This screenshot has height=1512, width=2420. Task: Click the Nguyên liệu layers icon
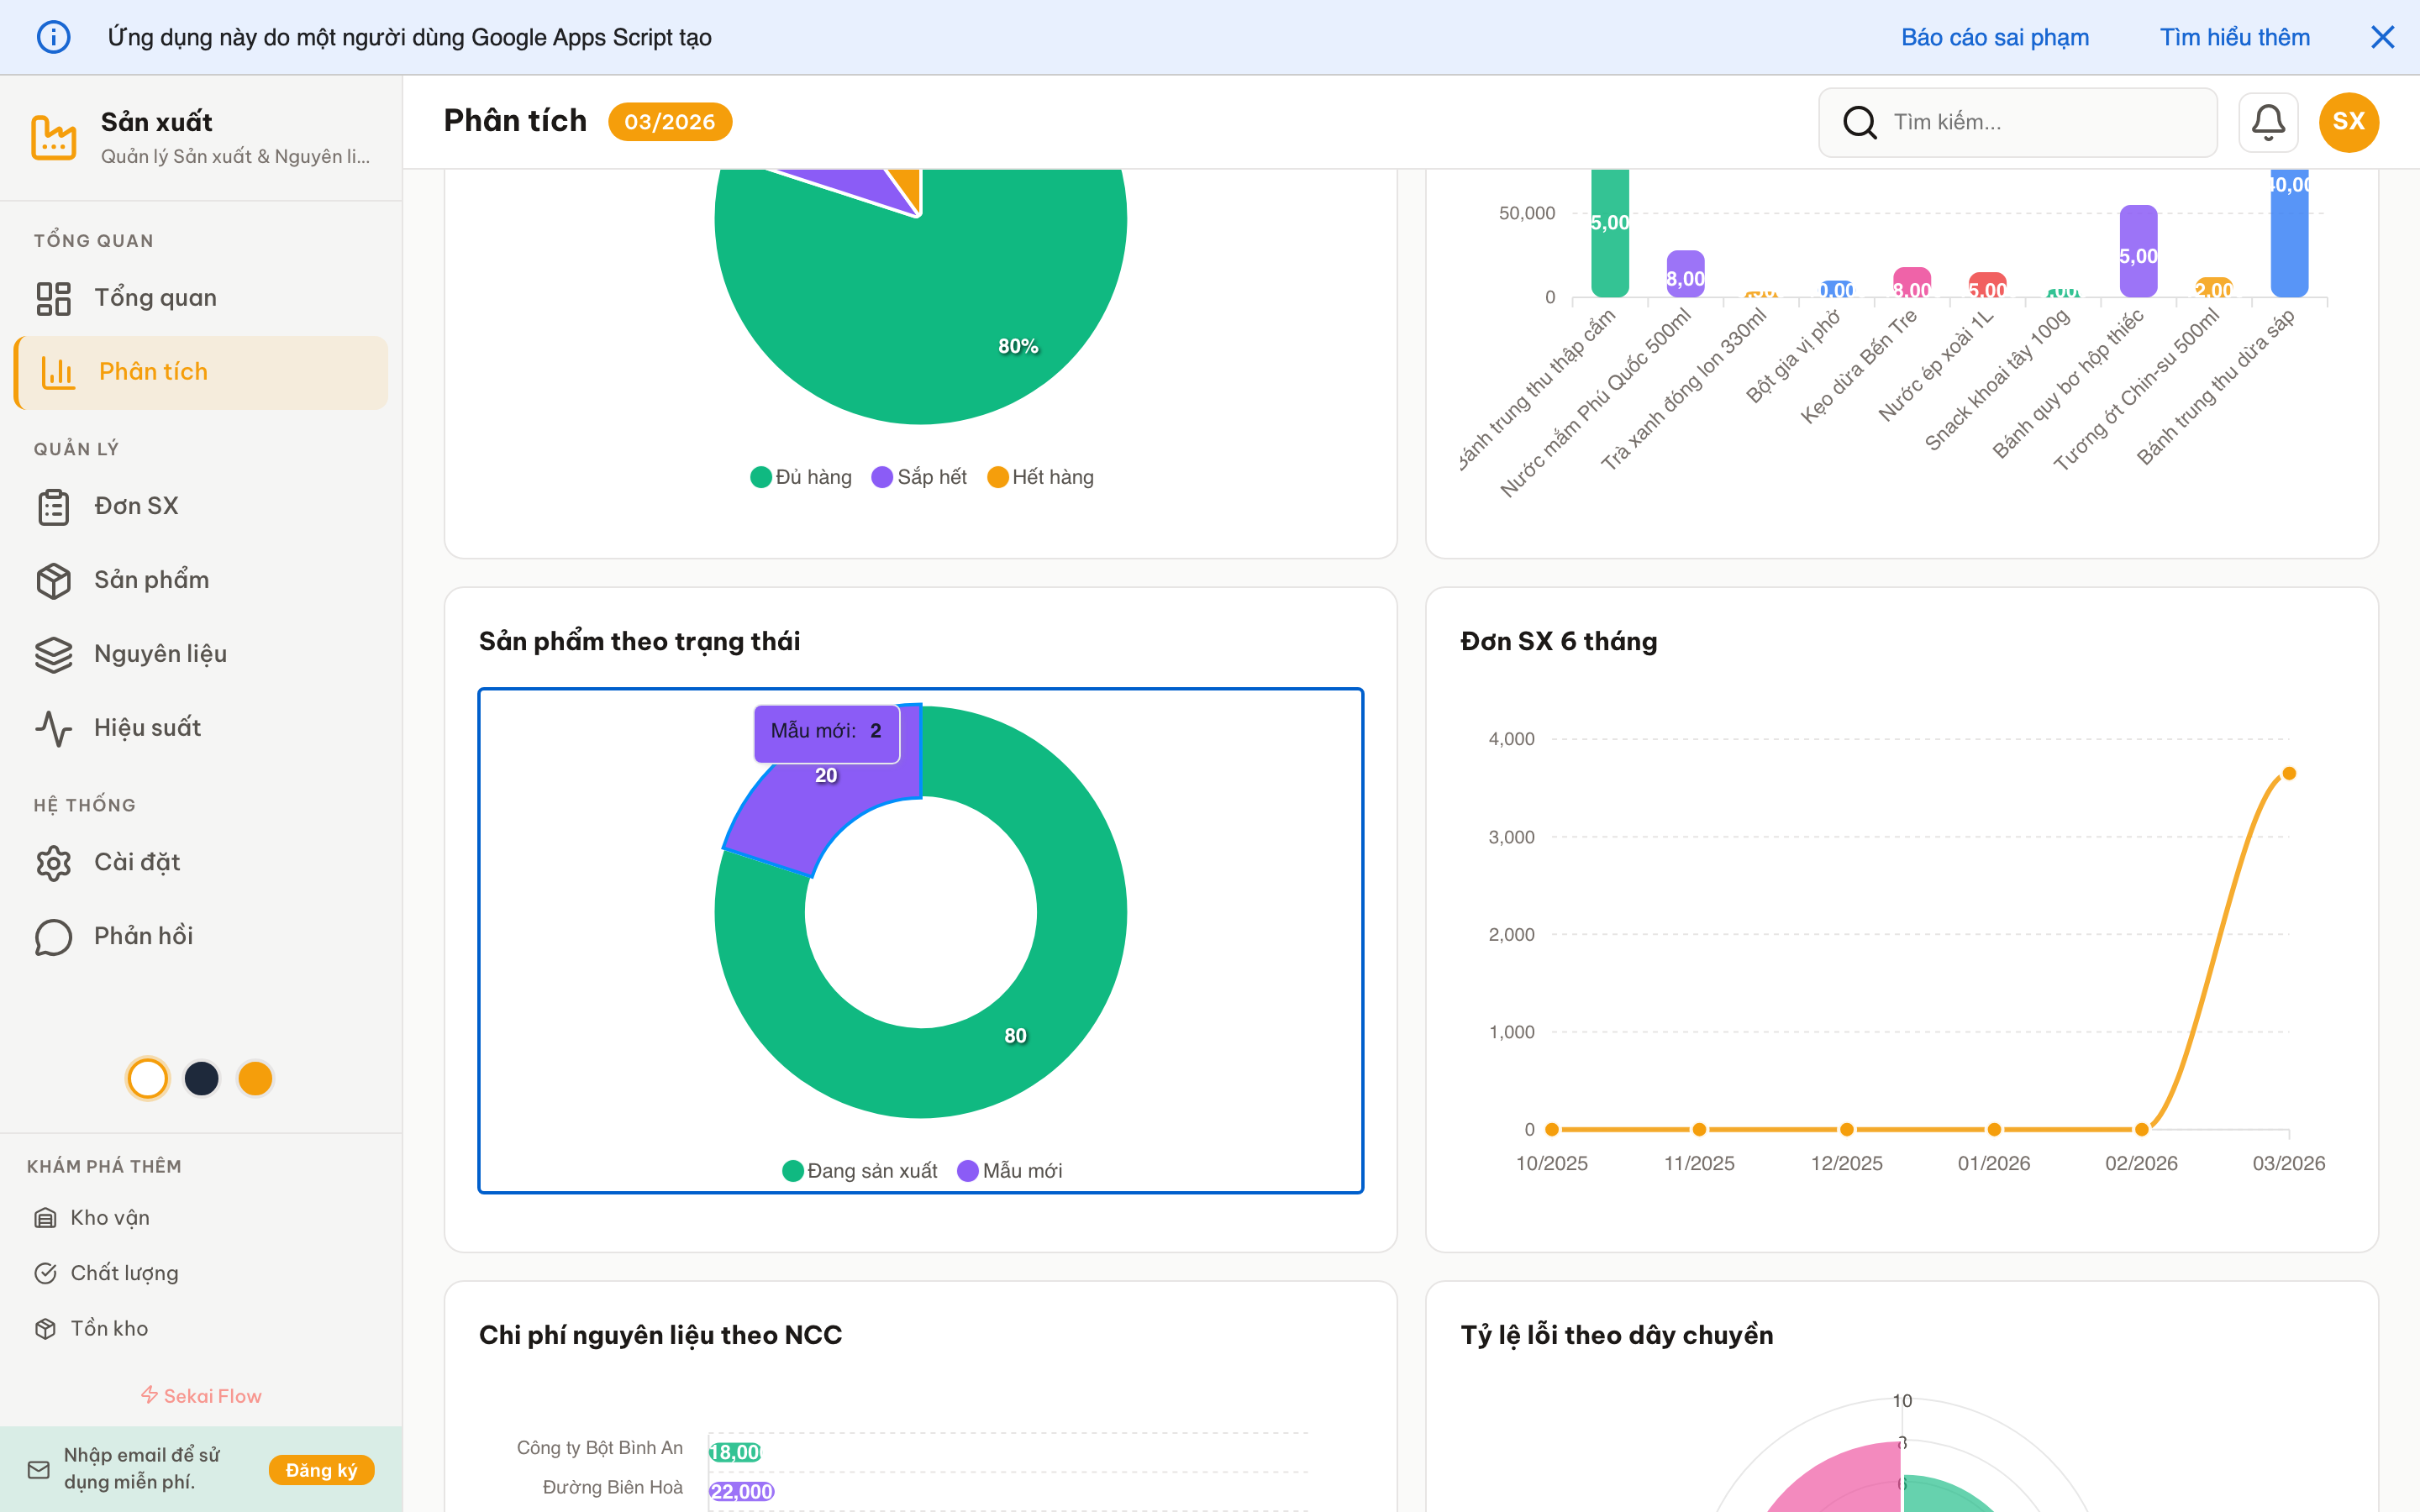54,654
